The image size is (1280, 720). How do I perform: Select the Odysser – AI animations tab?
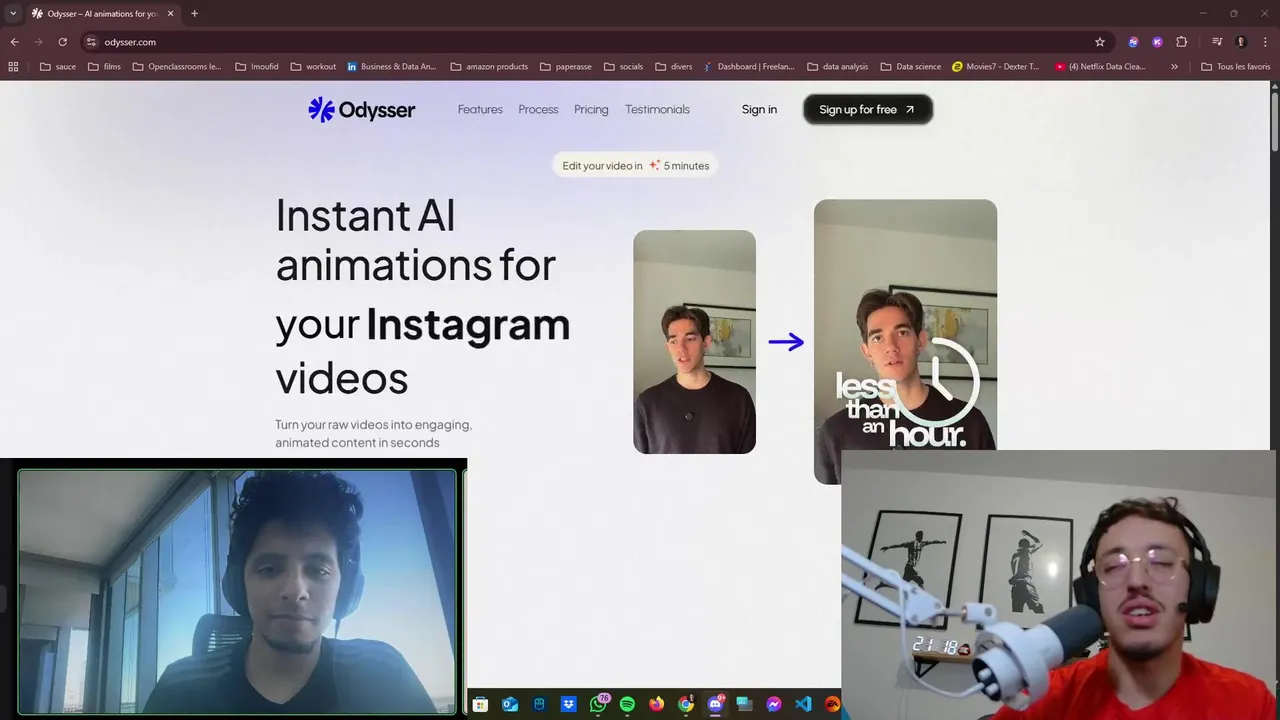tap(102, 14)
